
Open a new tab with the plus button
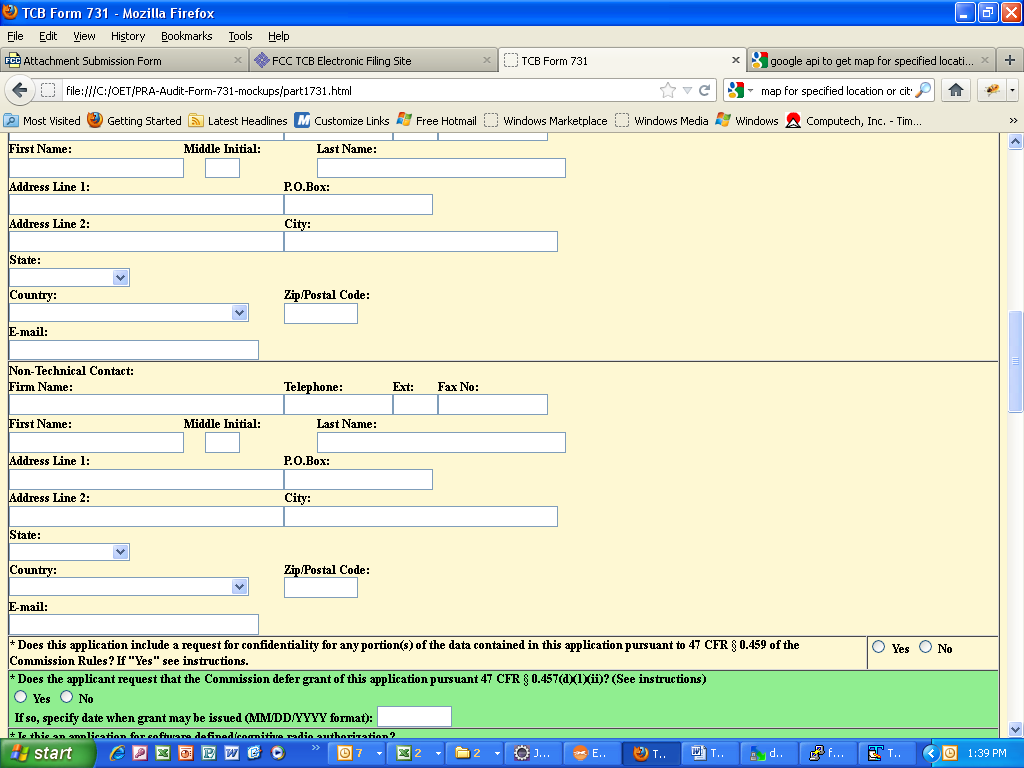pos(1010,60)
